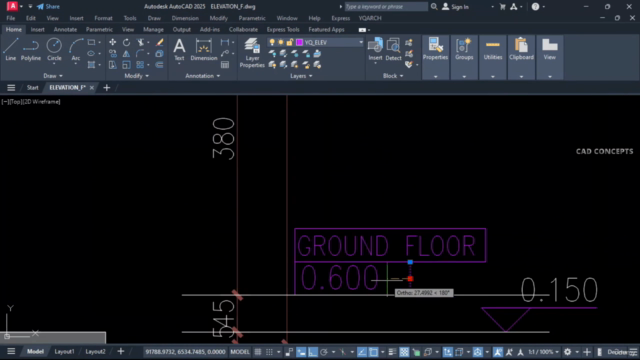Open the annotation scale 1:1 / 100% dropdown
The height and width of the screenshot is (360, 640).
[543, 352]
